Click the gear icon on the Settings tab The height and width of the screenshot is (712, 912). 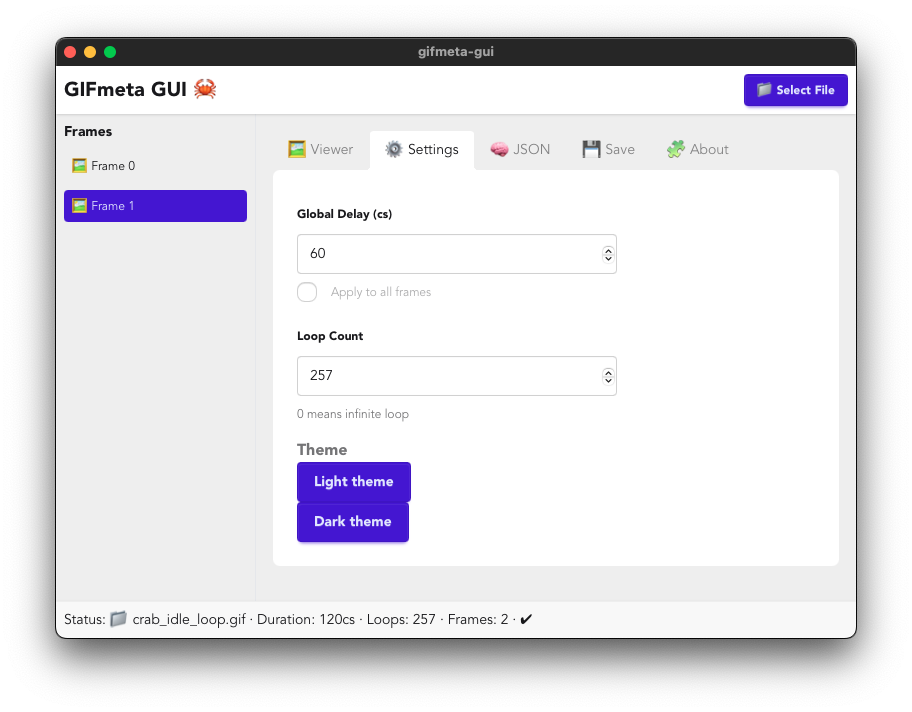393,149
